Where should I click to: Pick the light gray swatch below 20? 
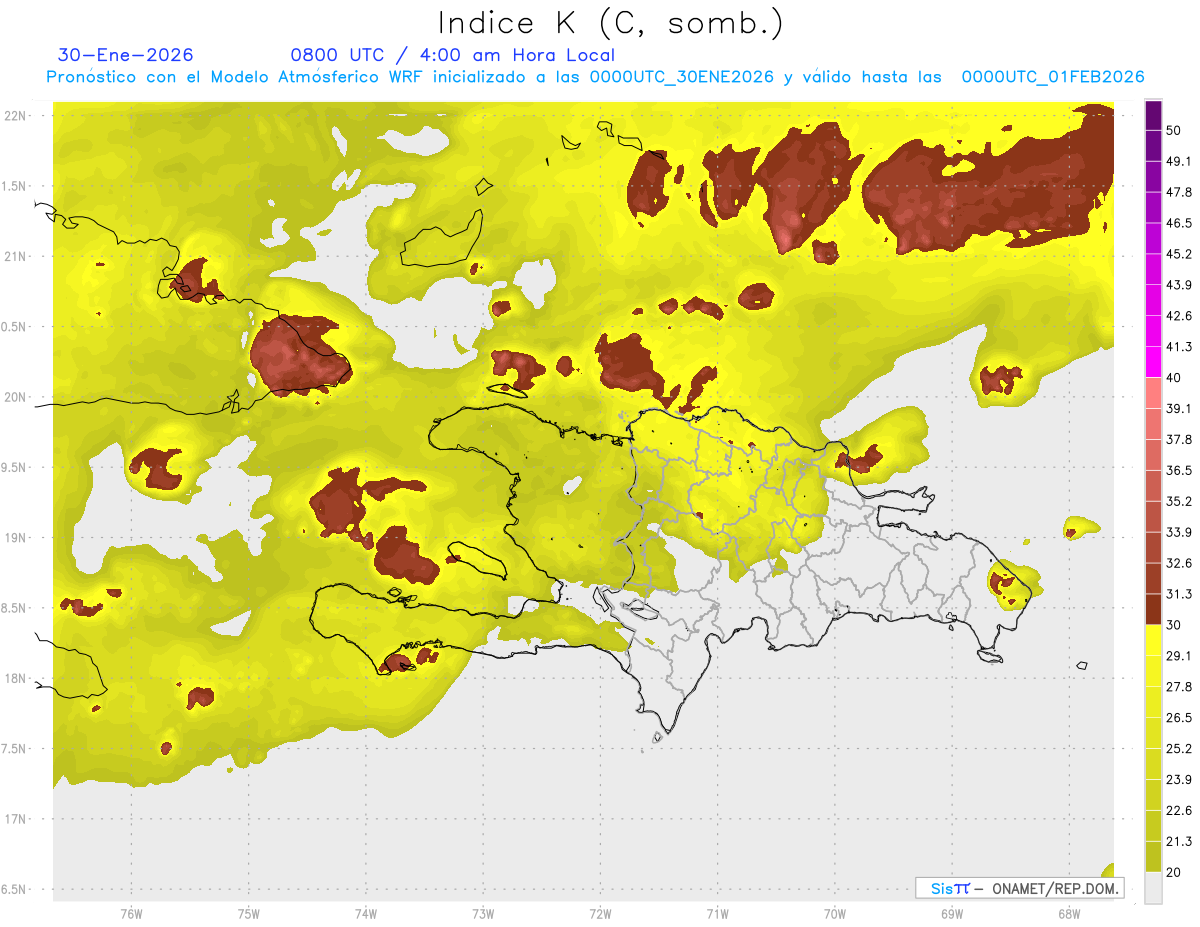[x=1153, y=888]
